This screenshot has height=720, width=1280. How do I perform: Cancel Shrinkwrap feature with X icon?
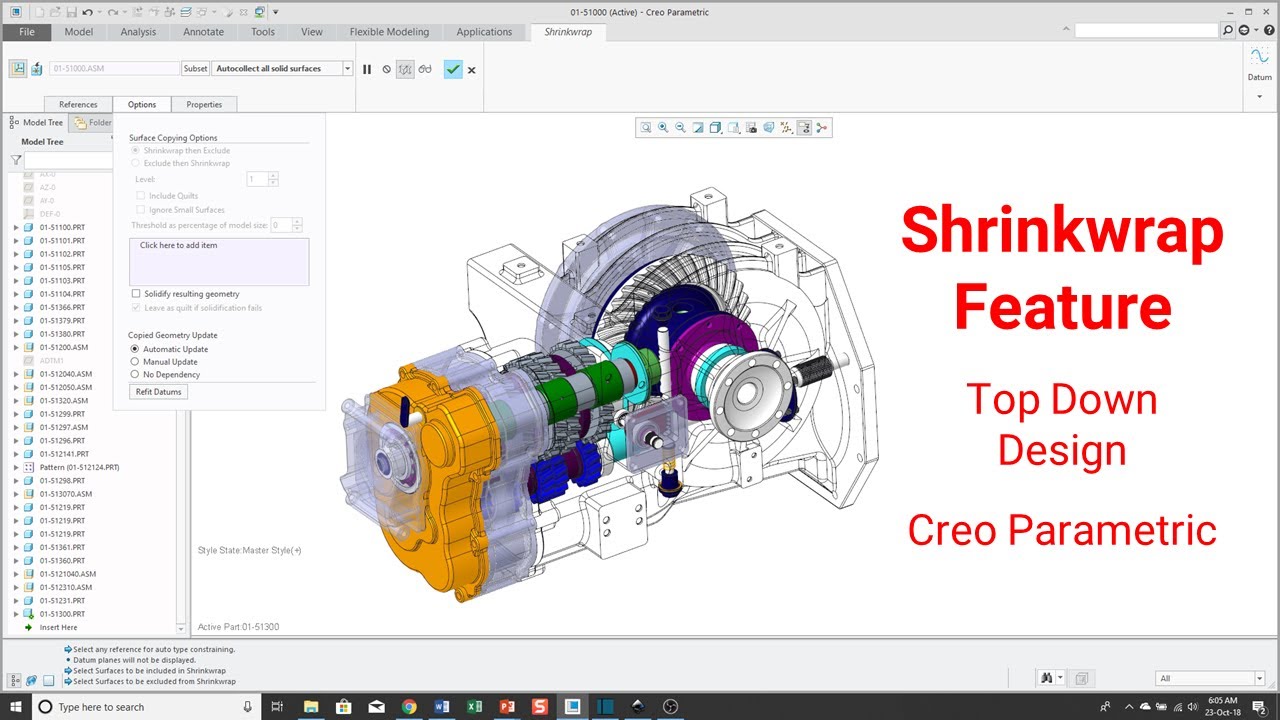click(472, 70)
